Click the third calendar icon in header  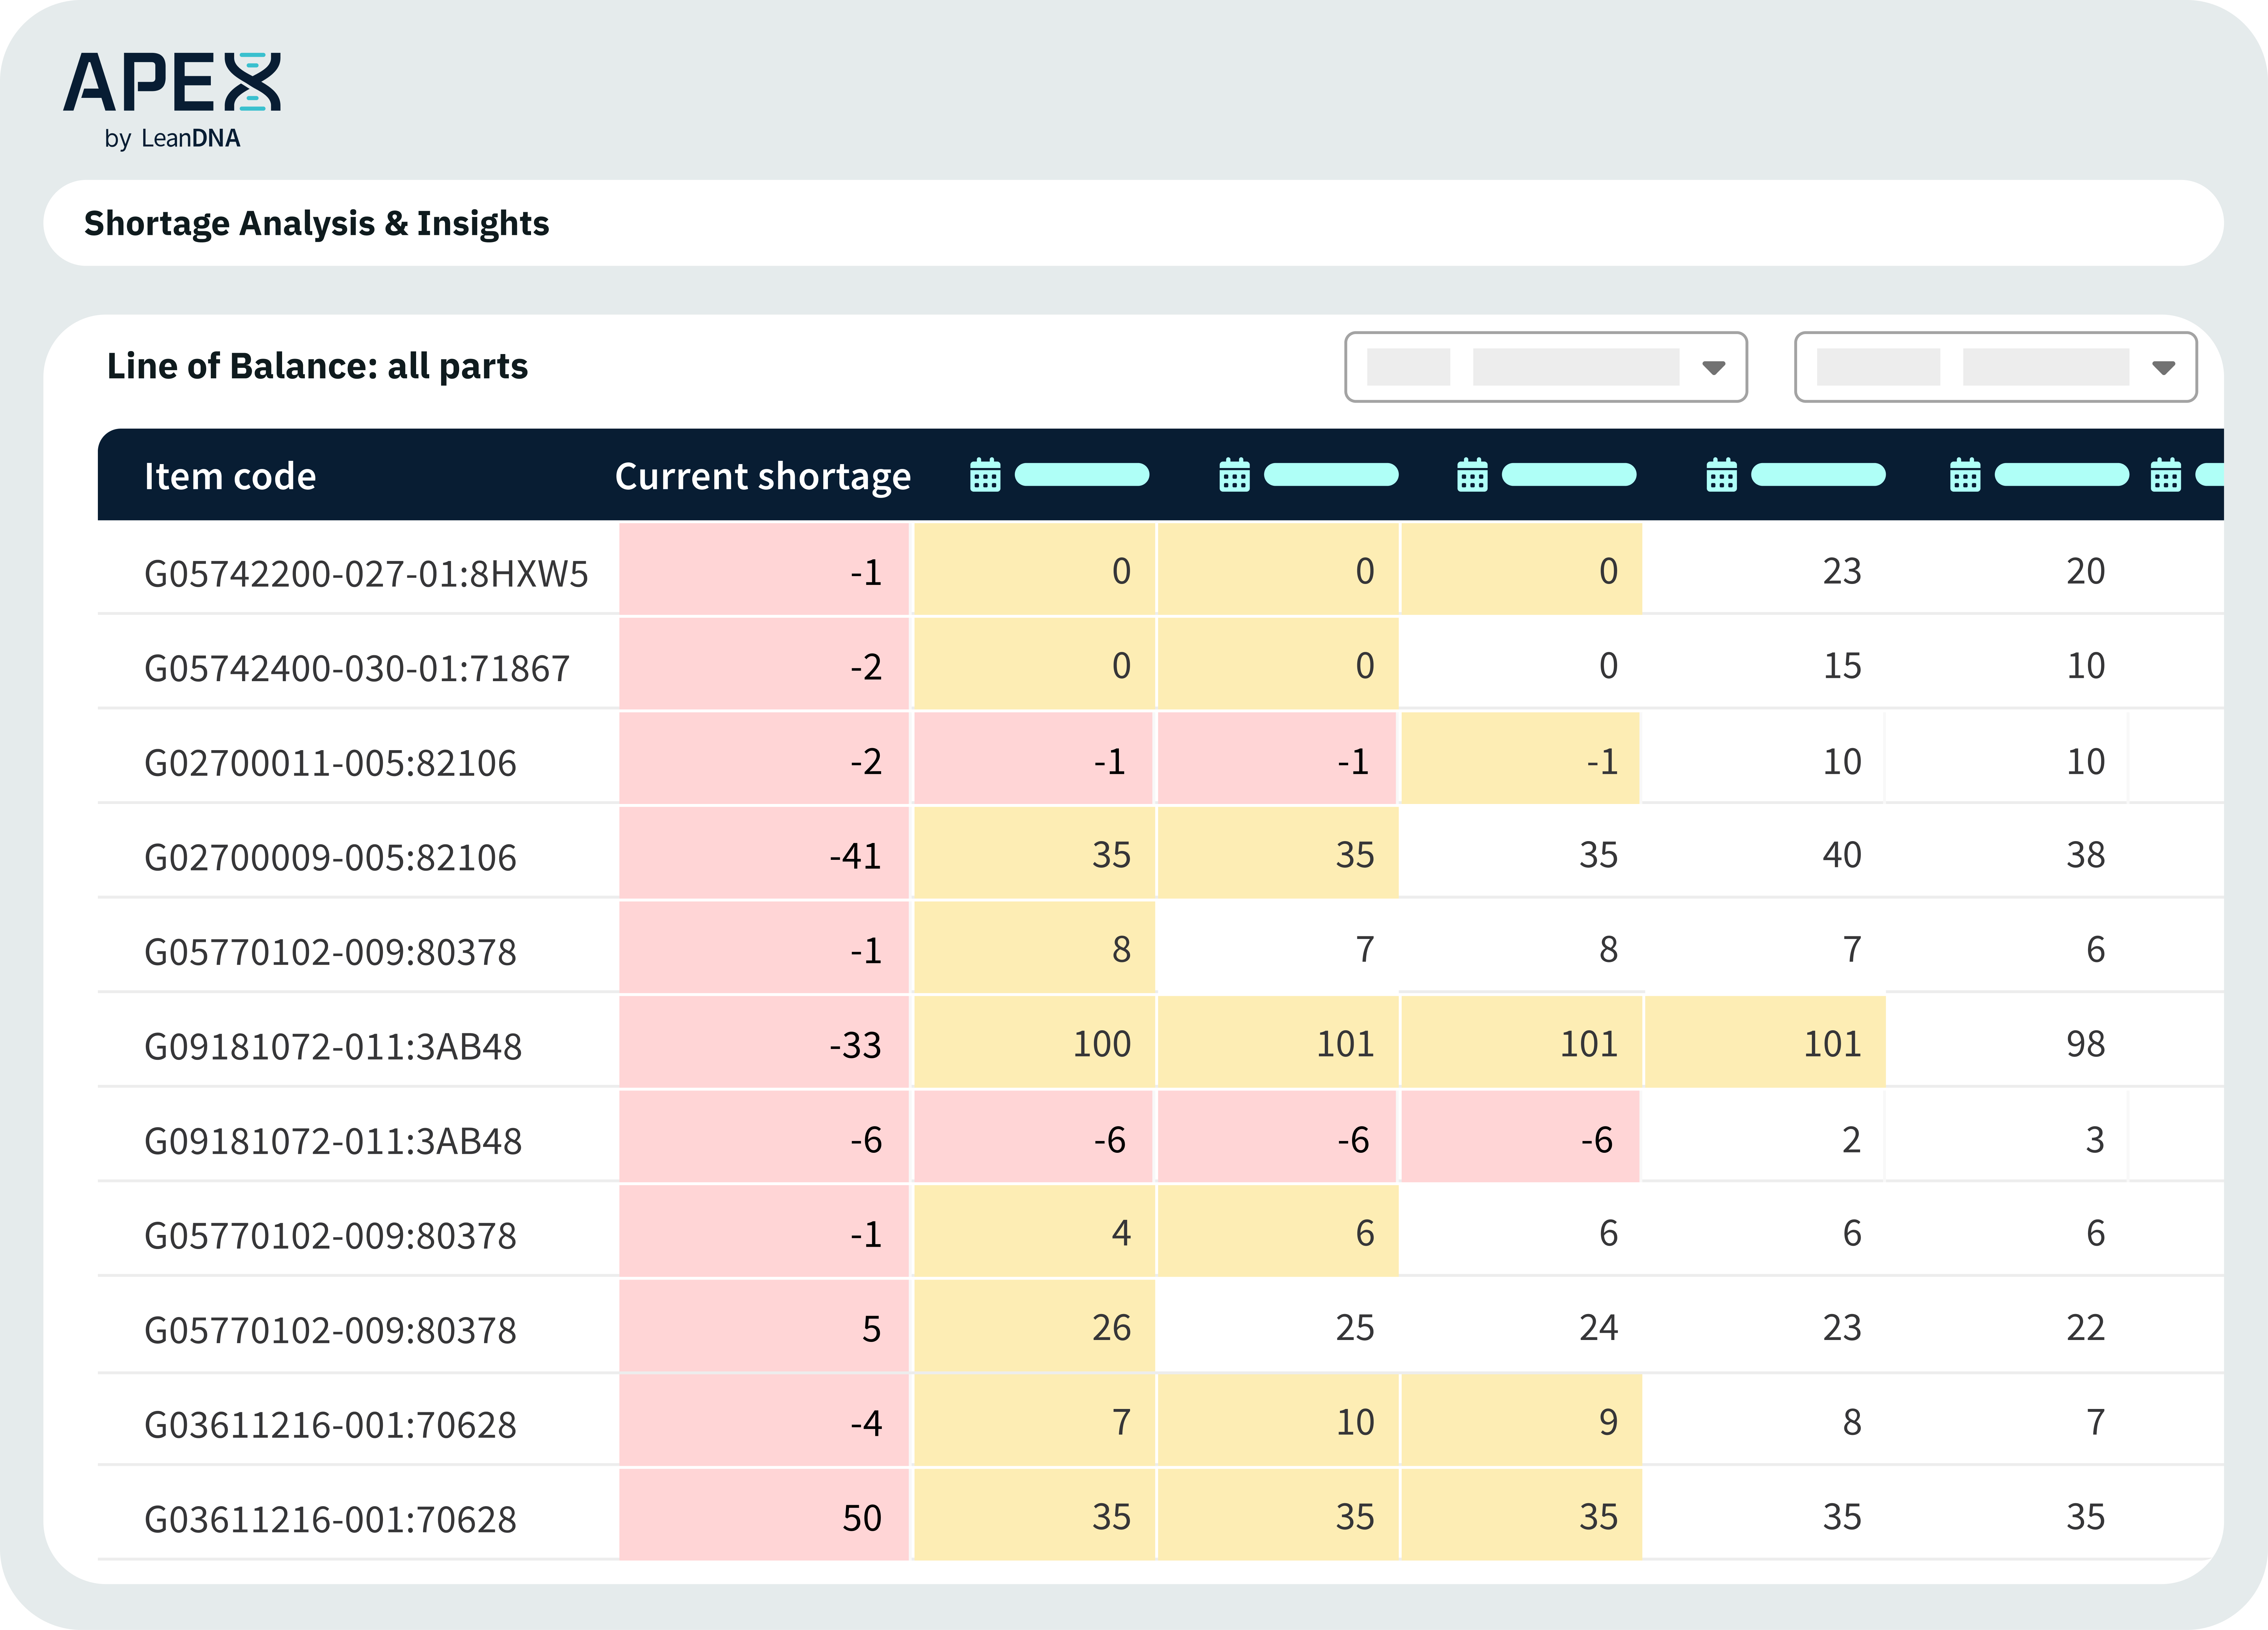point(1472,475)
